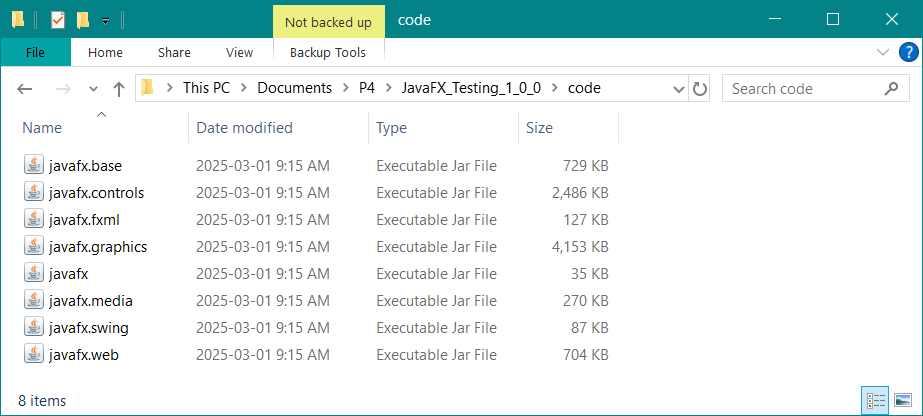923x416 pixels.
Task: Expand the ribbon with the chevron
Action: [x=882, y=52]
